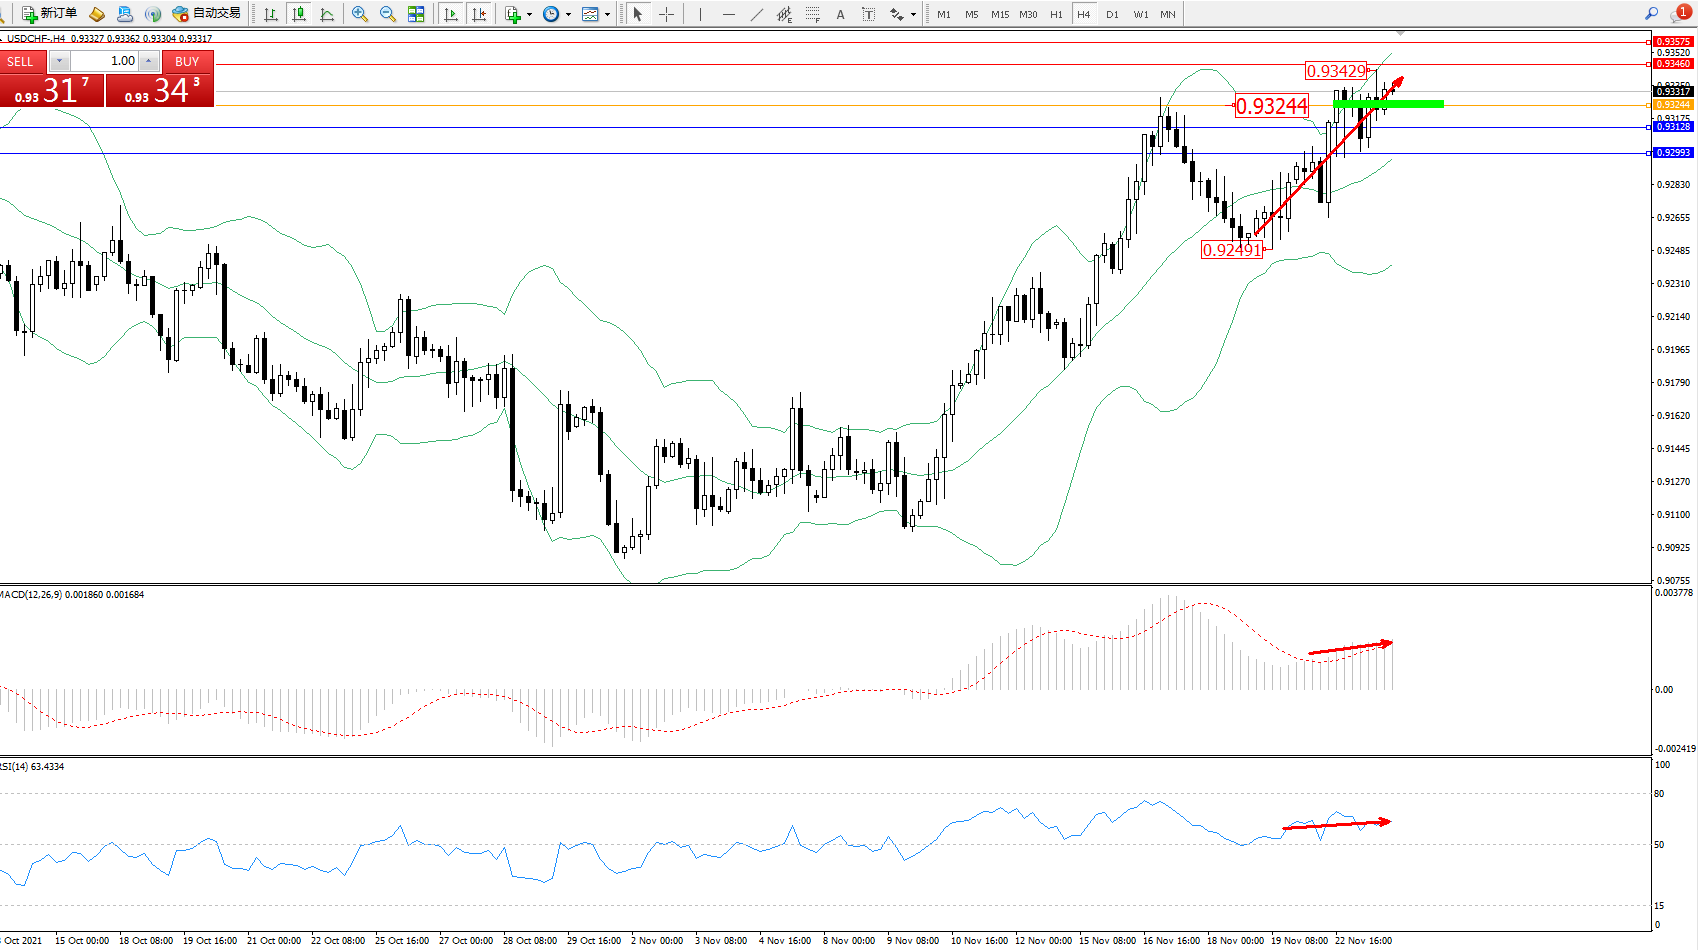Switch chart to line chart mode
The height and width of the screenshot is (950, 1698).
pyautogui.click(x=327, y=14)
